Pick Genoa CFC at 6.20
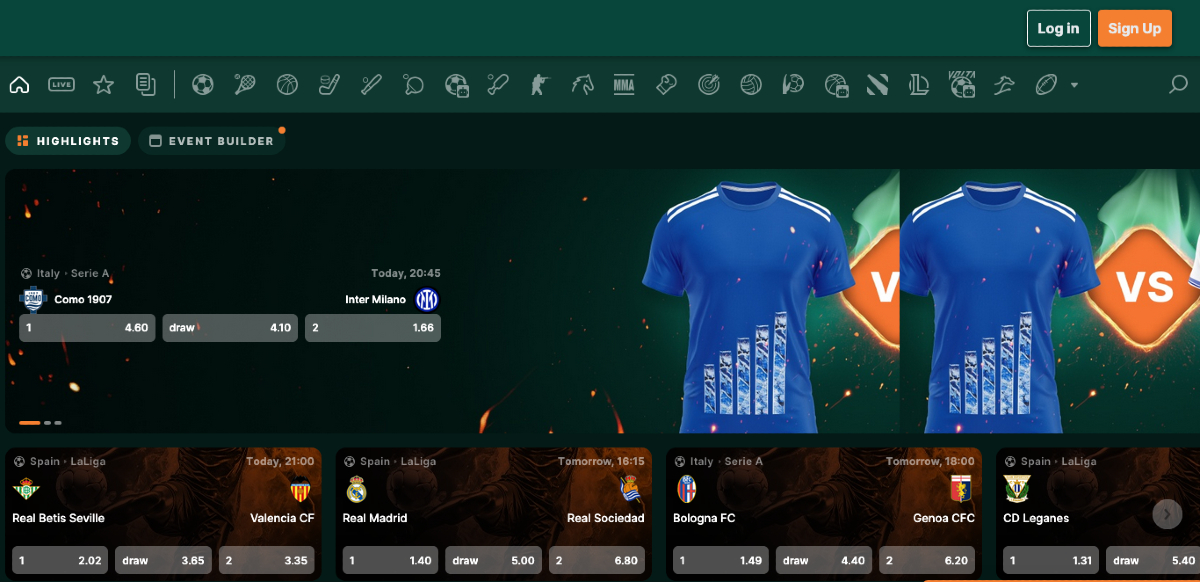Viewport: 1200px width, 582px height. point(927,560)
